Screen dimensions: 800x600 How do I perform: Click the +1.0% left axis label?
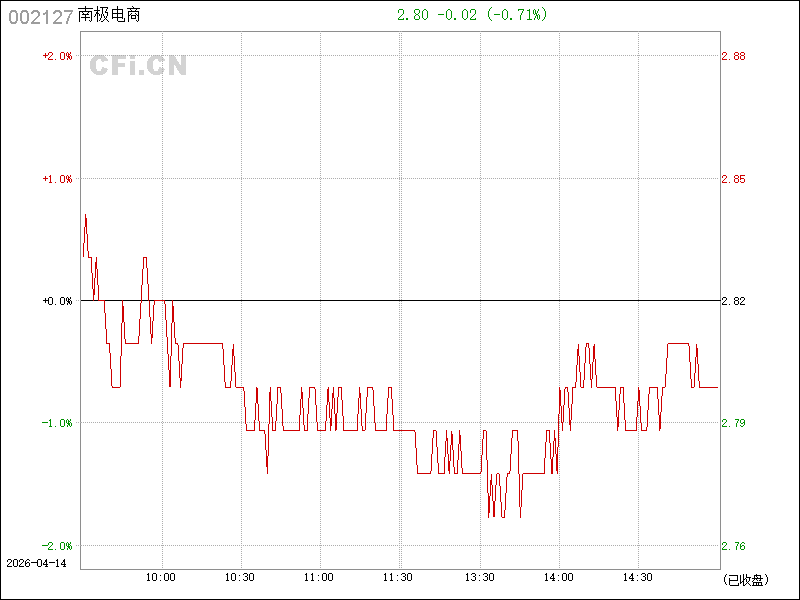57,179
